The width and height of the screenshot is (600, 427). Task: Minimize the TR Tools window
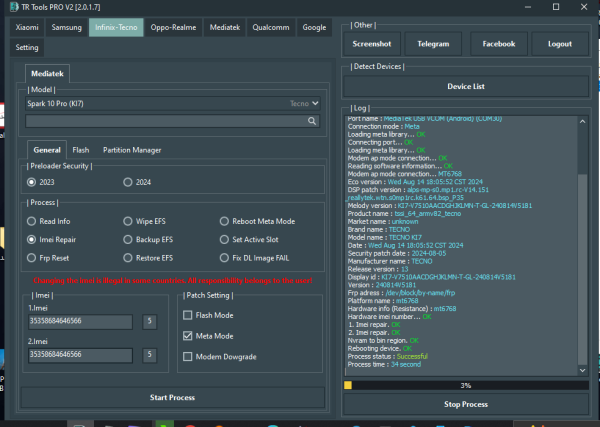coord(528,7)
